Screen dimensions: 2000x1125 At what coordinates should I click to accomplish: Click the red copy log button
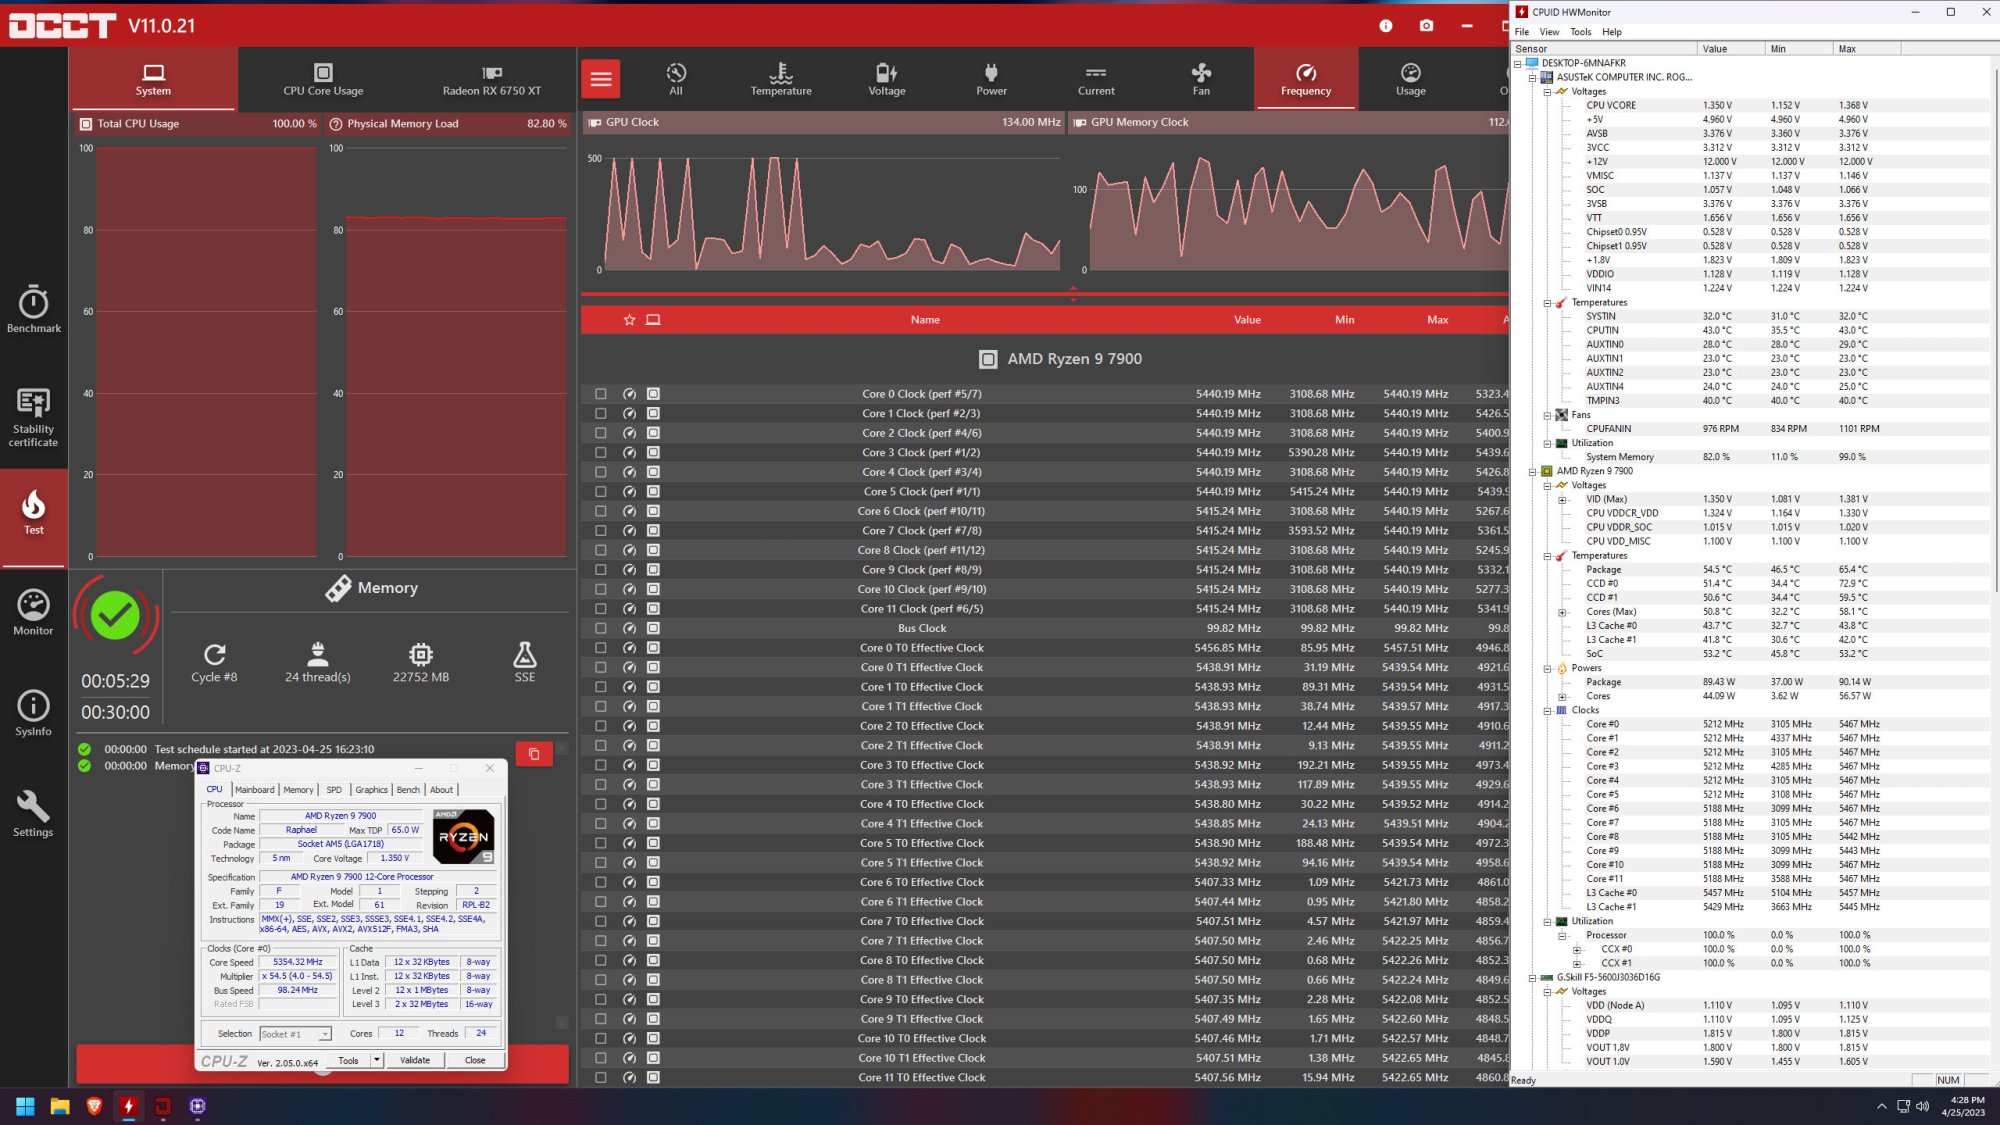point(534,753)
